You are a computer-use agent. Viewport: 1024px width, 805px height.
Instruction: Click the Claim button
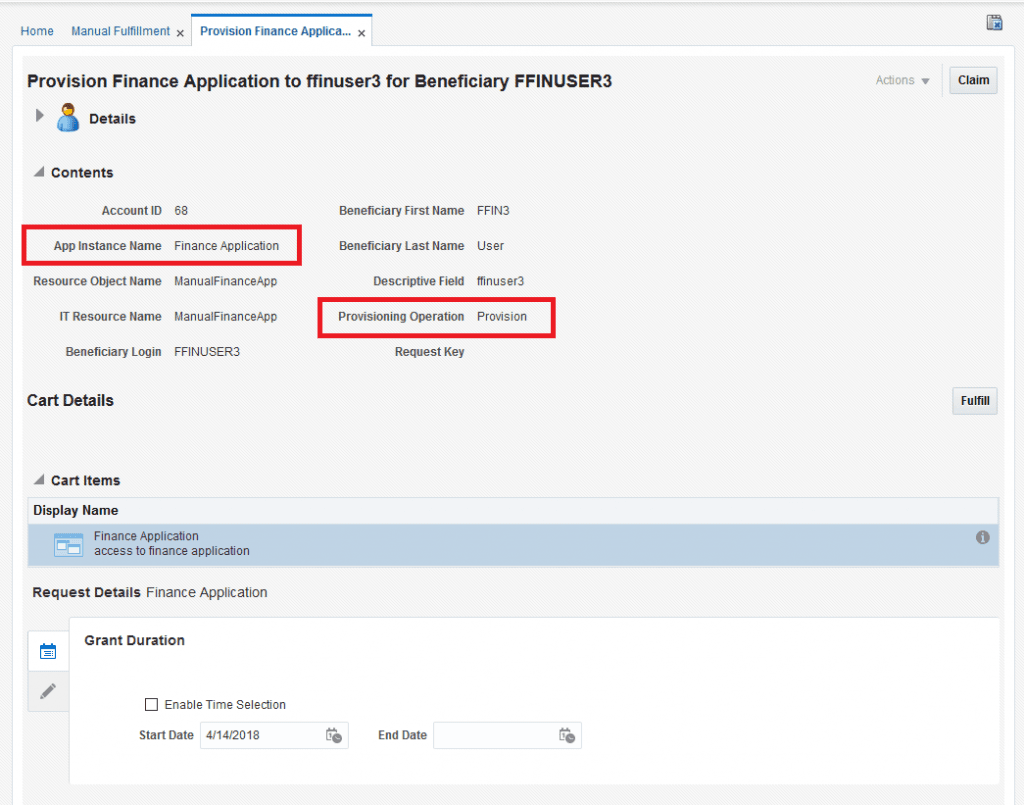973,81
